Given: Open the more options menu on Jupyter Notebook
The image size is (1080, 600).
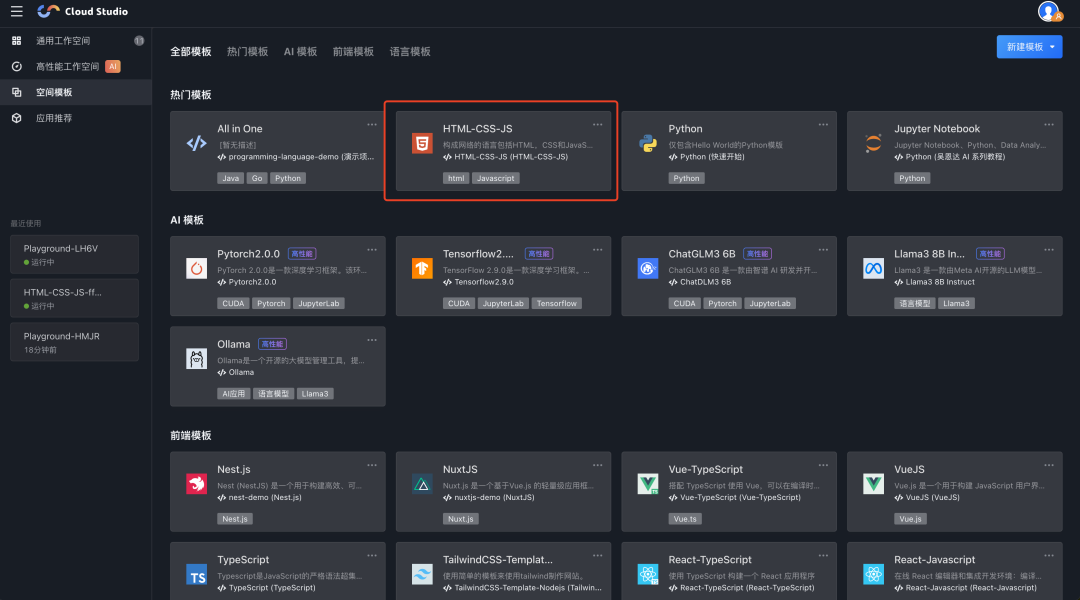Looking at the screenshot, I should (1048, 125).
